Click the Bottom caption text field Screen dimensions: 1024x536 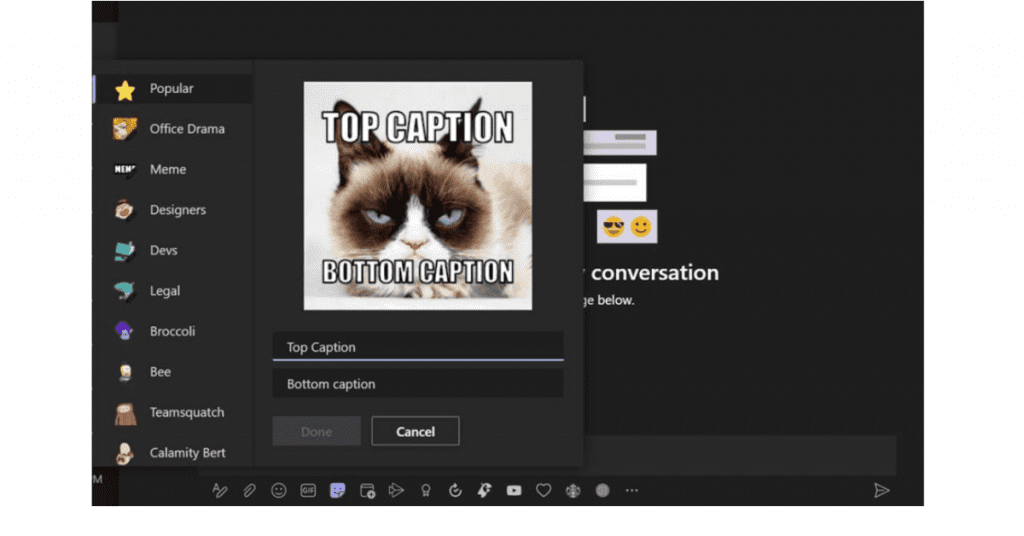click(417, 384)
